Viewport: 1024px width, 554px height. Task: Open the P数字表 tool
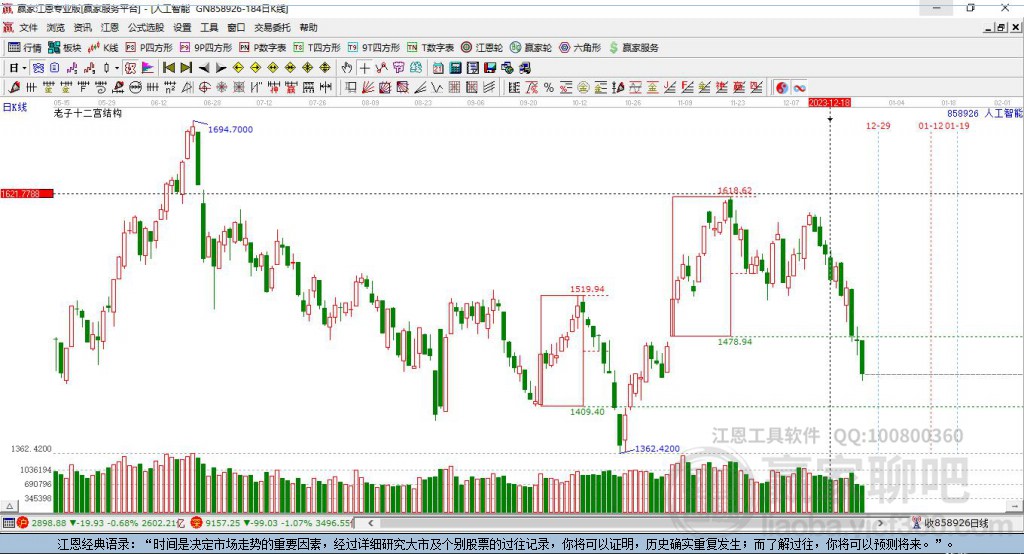pos(263,48)
